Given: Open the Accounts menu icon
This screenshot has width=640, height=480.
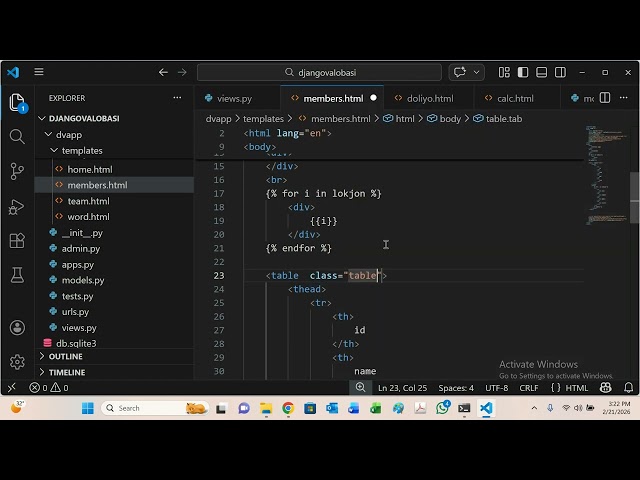Looking at the screenshot, I should [x=17, y=327].
